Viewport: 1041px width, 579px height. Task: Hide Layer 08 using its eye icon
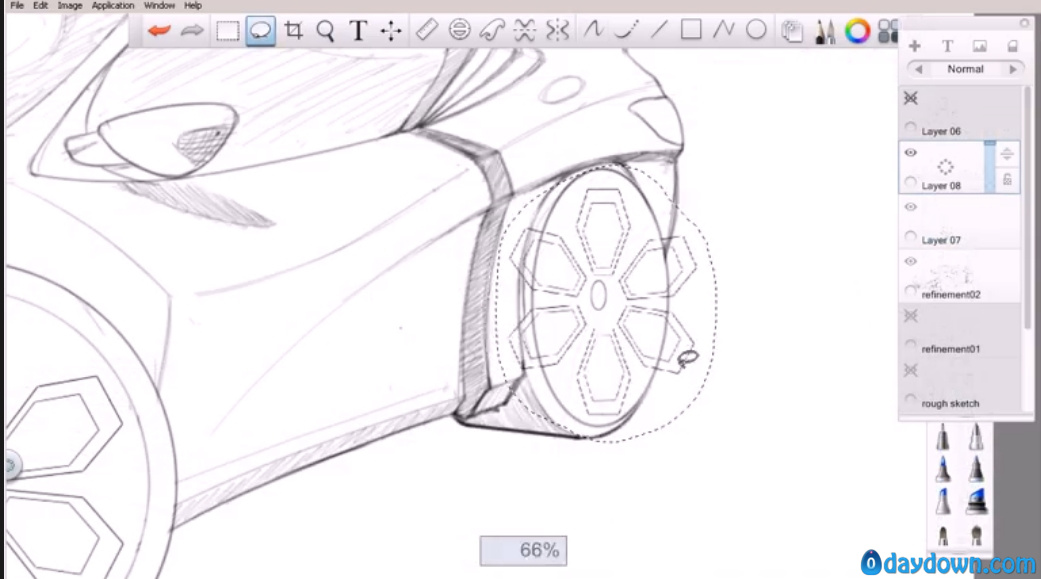[911, 153]
